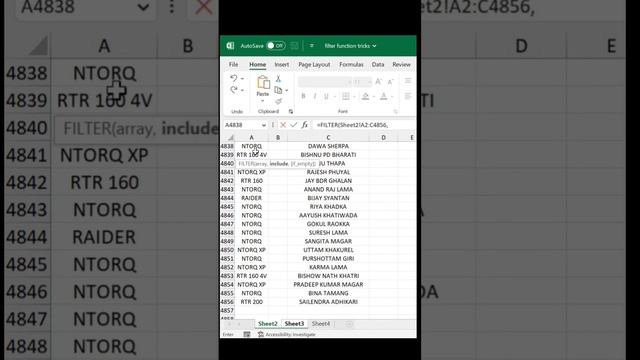Image resolution: width=640 pixels, height=360 pixels.
Task: Cancel the formula entry with X
Action: [283, 125]
